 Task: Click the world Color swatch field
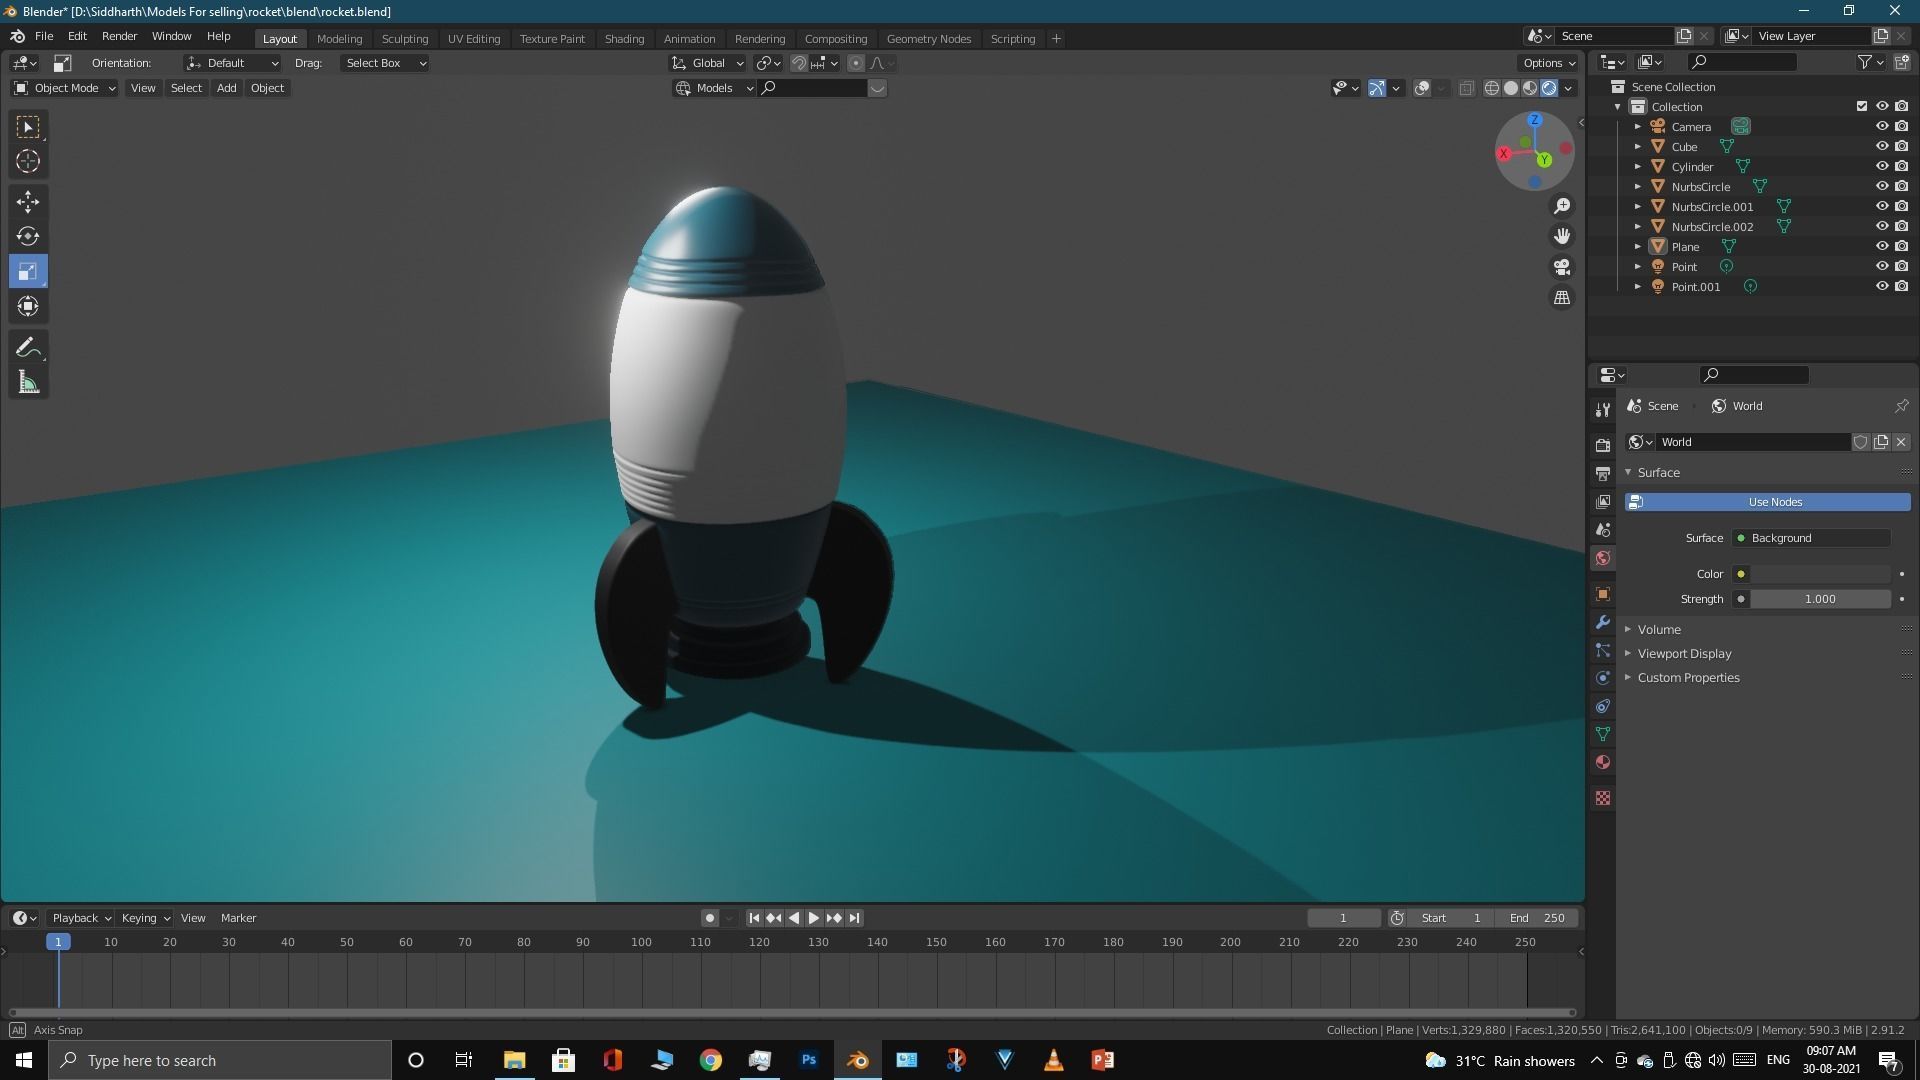pos(1820,574)
